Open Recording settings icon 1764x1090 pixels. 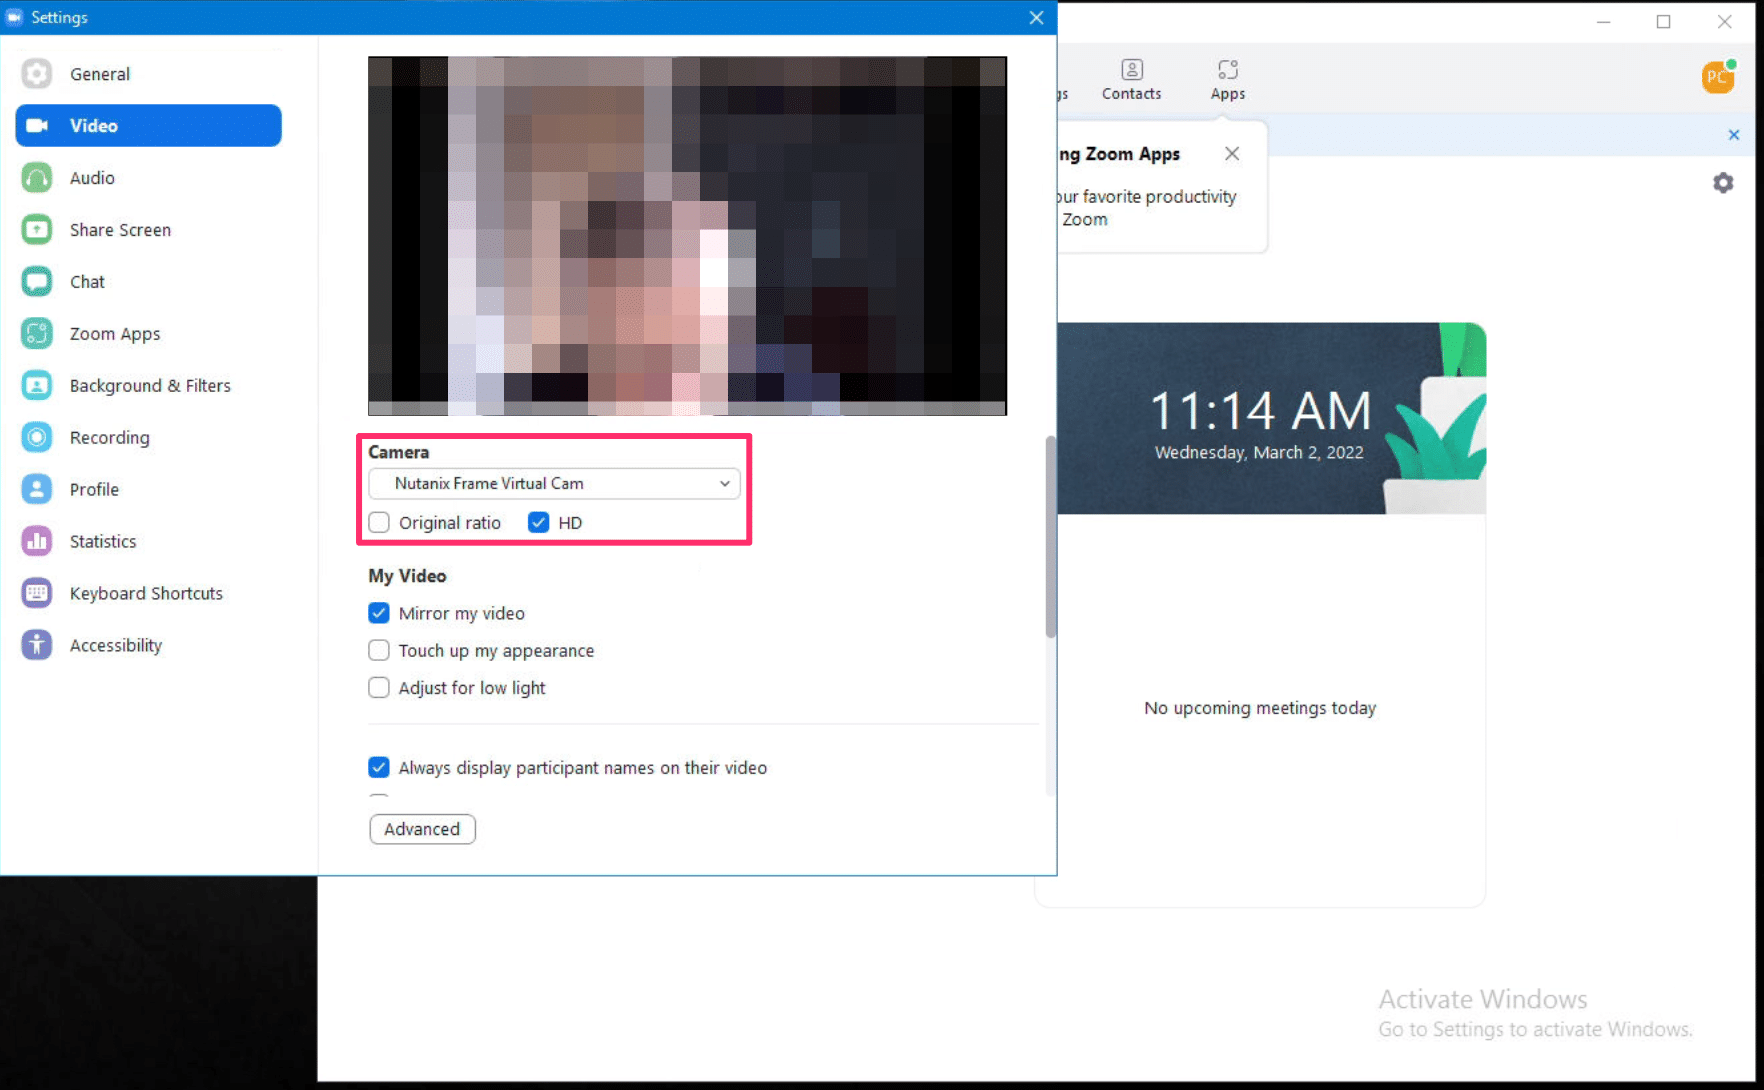(x=37, y=438)
